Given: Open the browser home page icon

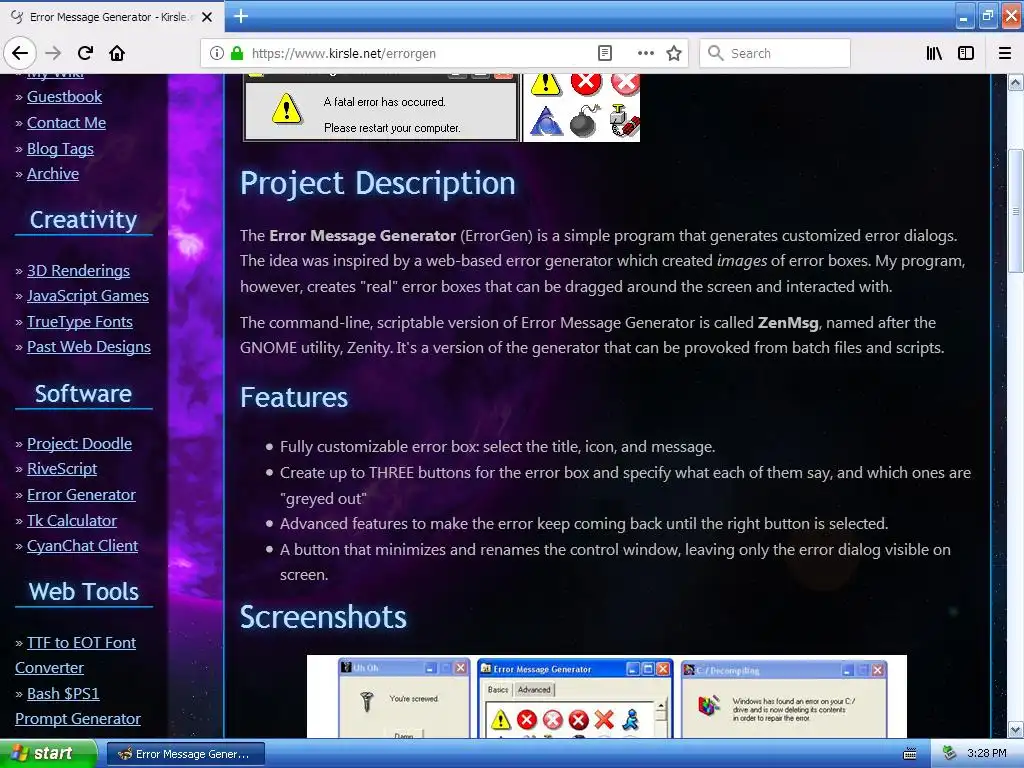Looking at the screenshot, I should 117,53.
